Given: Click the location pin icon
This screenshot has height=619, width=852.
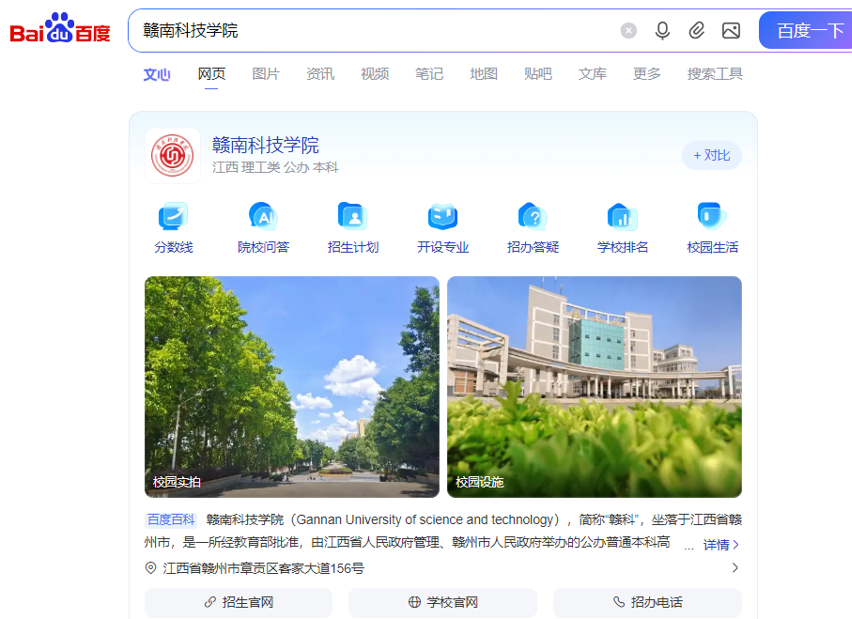Looking at the screenshot, I should (151, 568).
